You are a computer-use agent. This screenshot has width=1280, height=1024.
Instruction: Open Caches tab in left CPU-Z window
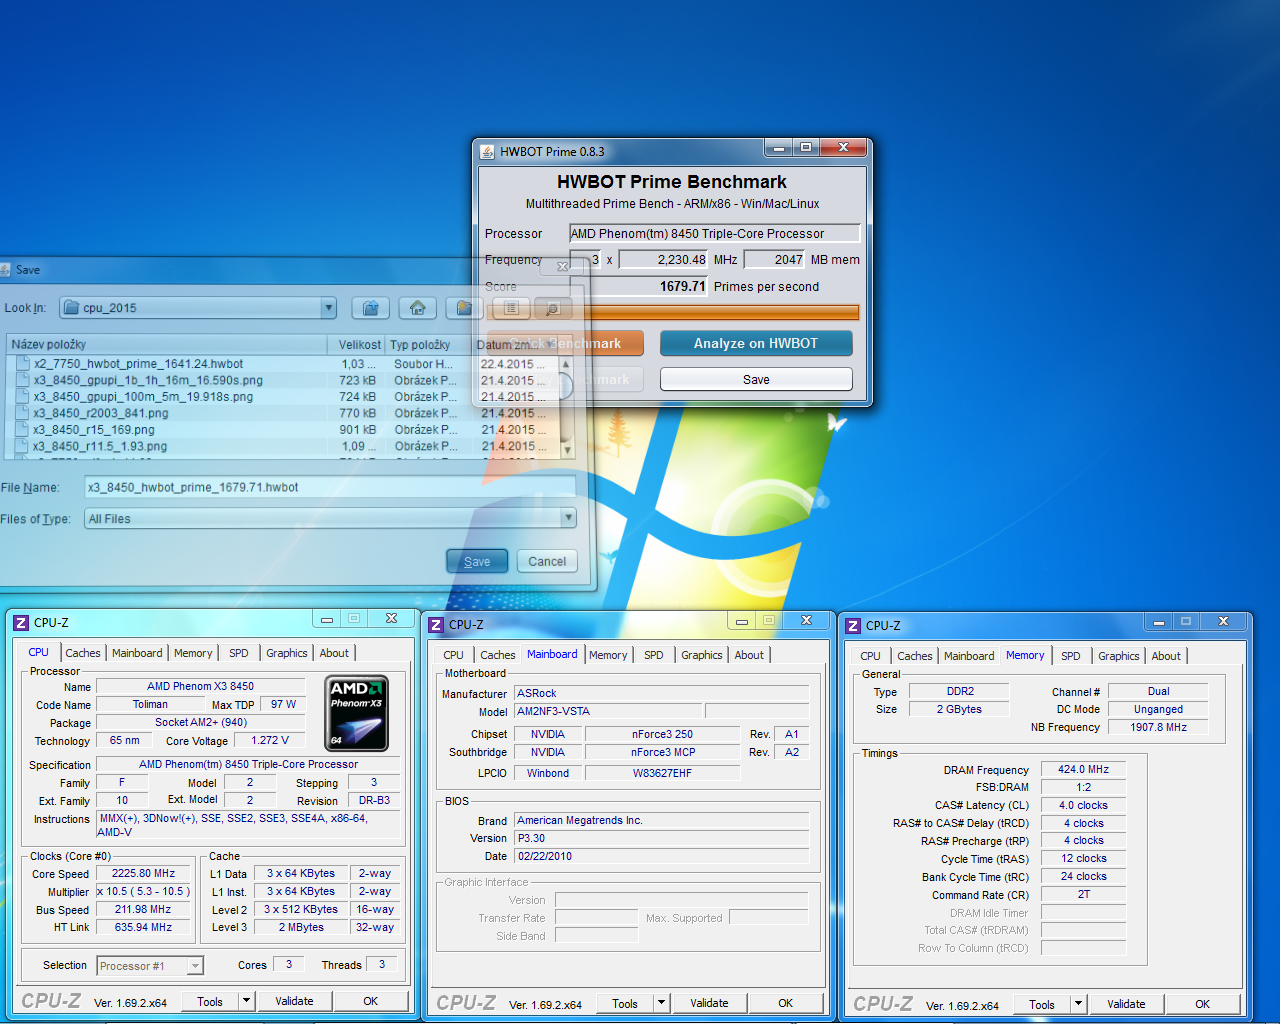(83, 653)
